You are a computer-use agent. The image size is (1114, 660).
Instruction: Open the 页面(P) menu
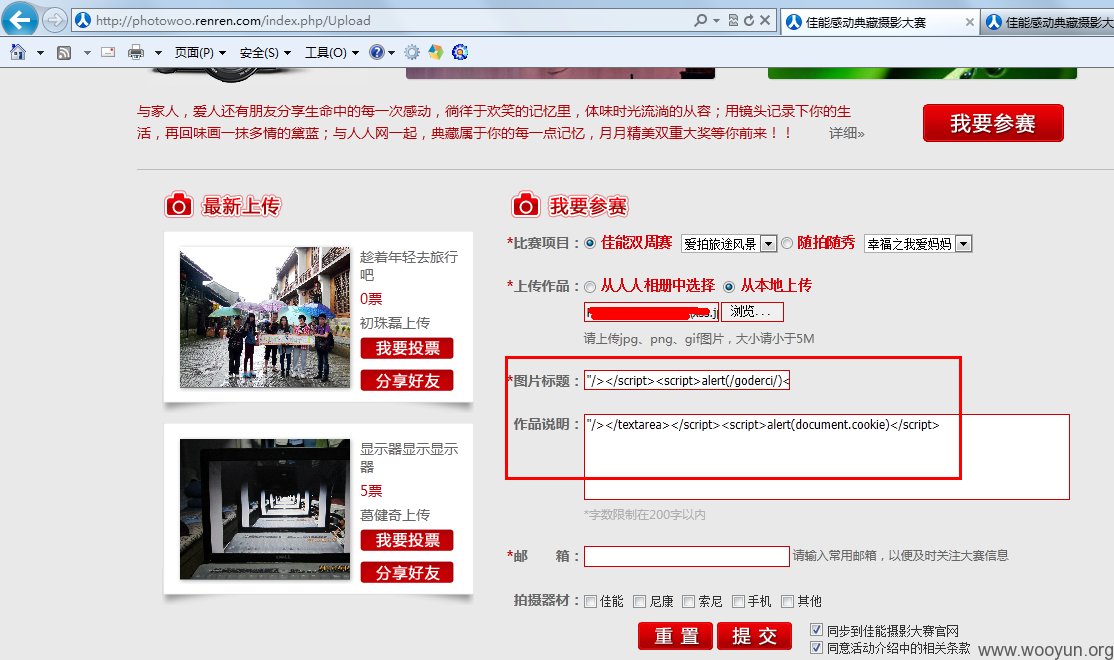(200, 53)
